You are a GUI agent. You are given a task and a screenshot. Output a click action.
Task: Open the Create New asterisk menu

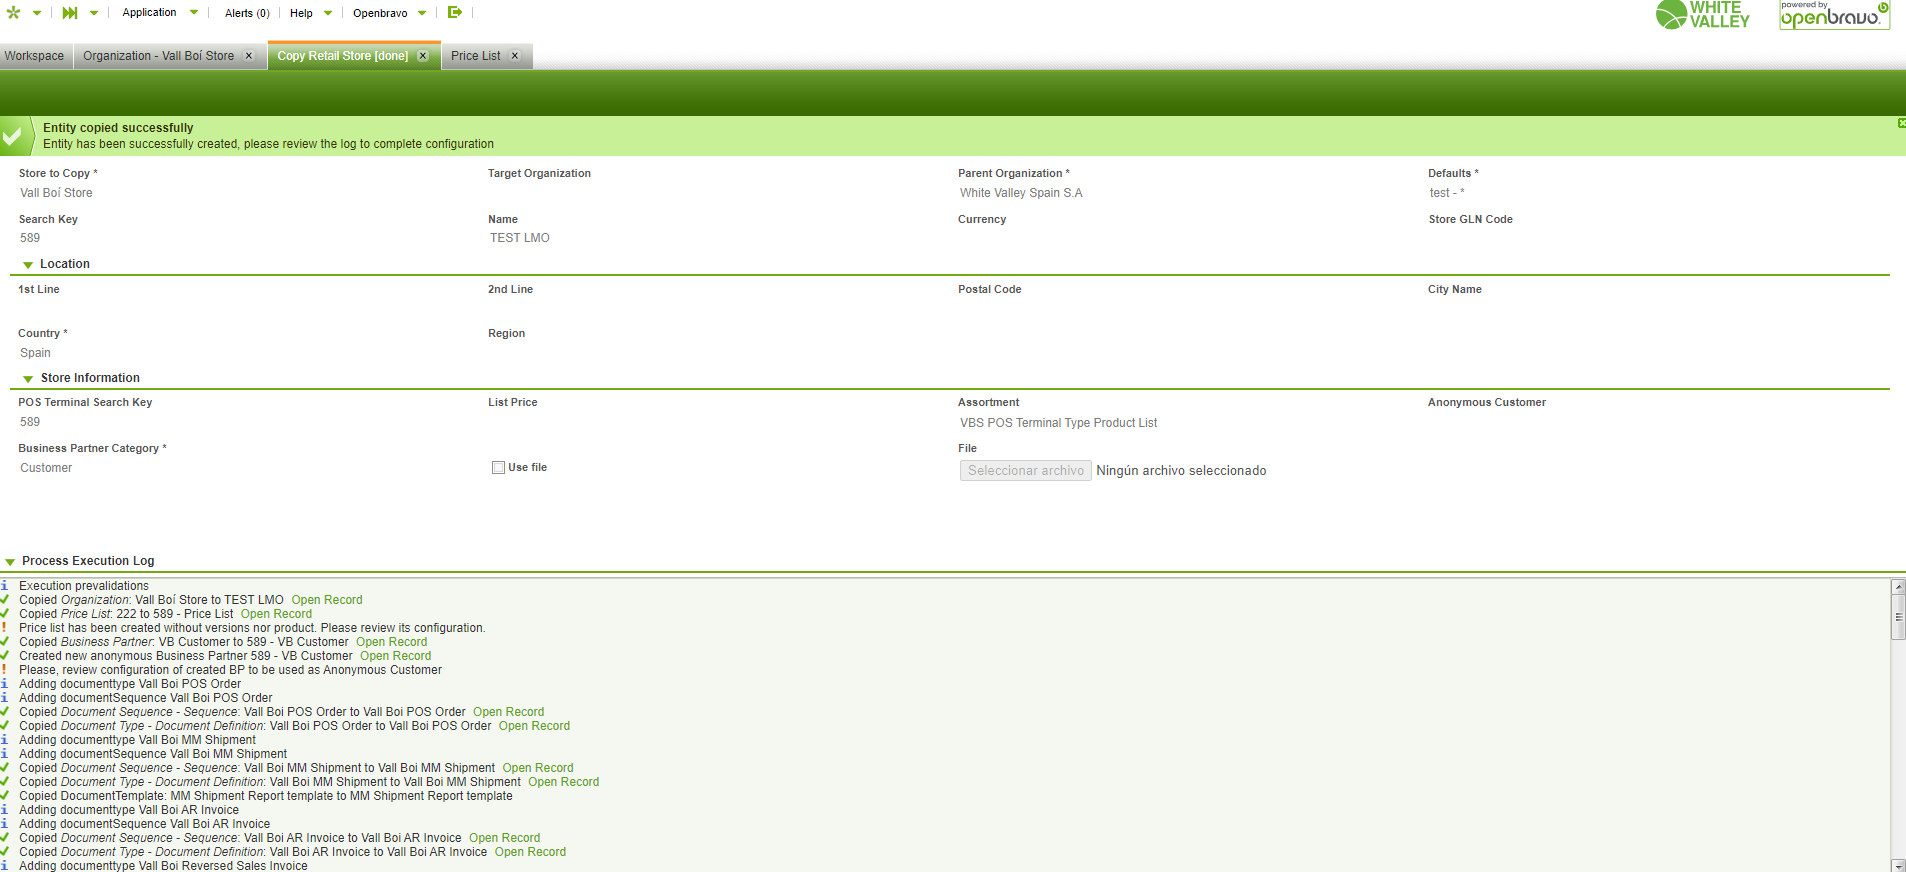coord(14,13)
